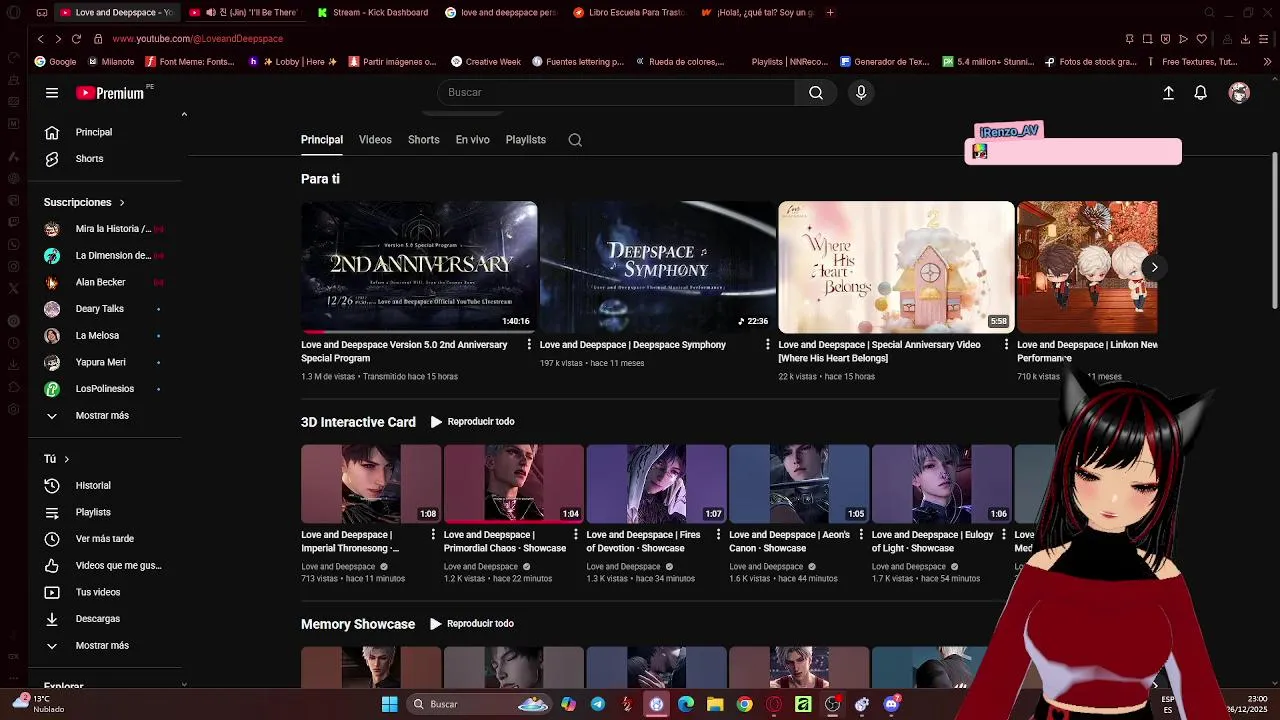Open Where His Heart Belongs thumbnail
This screenshot has height=720, width=1280.
click(x=897, y=267)
